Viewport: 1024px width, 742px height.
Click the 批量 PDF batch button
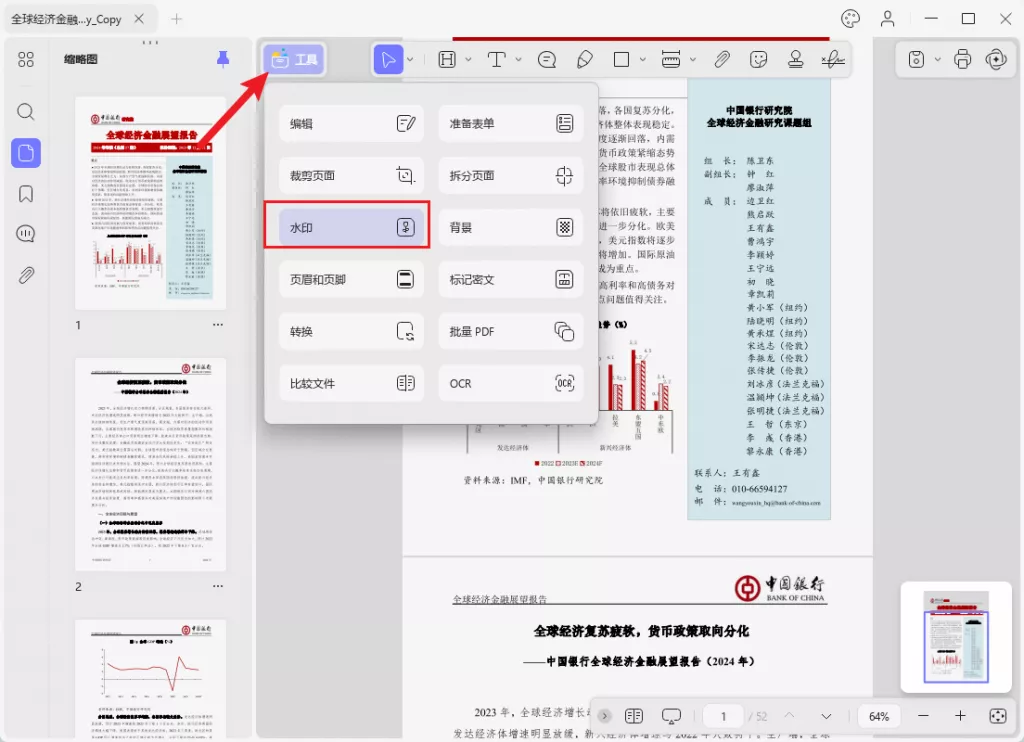(510, 332)
